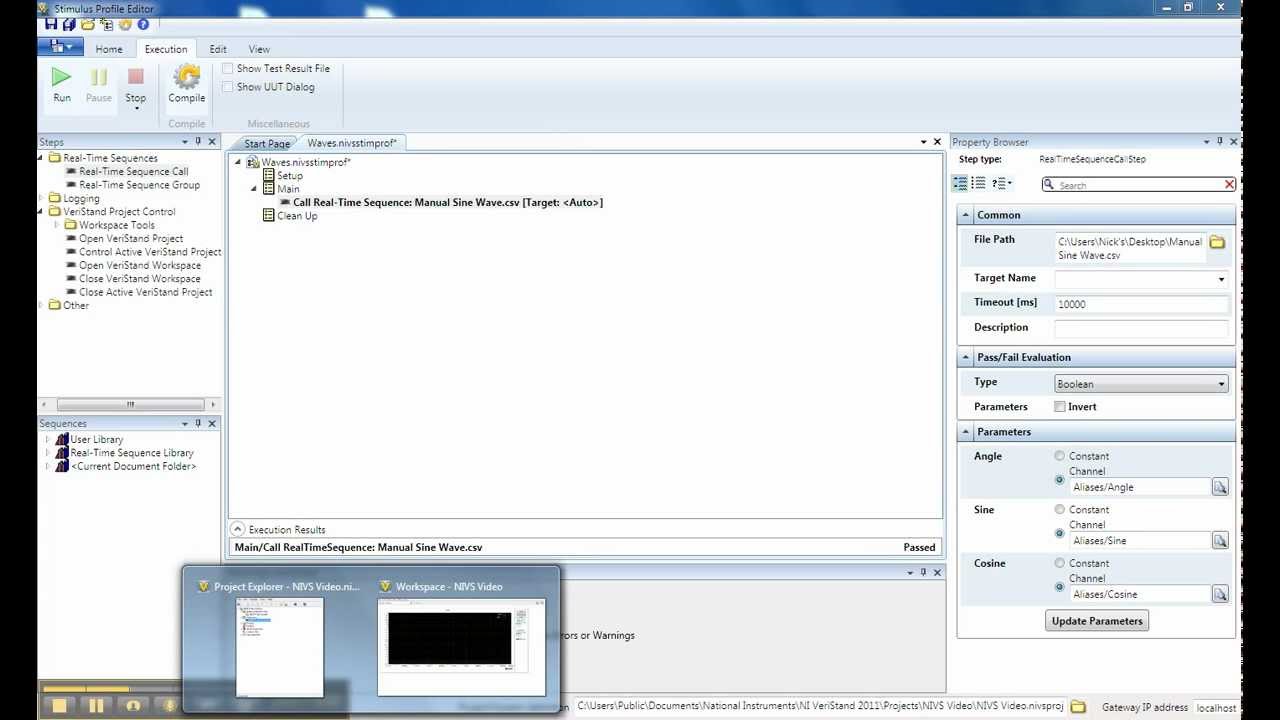1280x720 pixels.
Task: Pin the Property Browser panel
Action: click(x=1220, y=142)
